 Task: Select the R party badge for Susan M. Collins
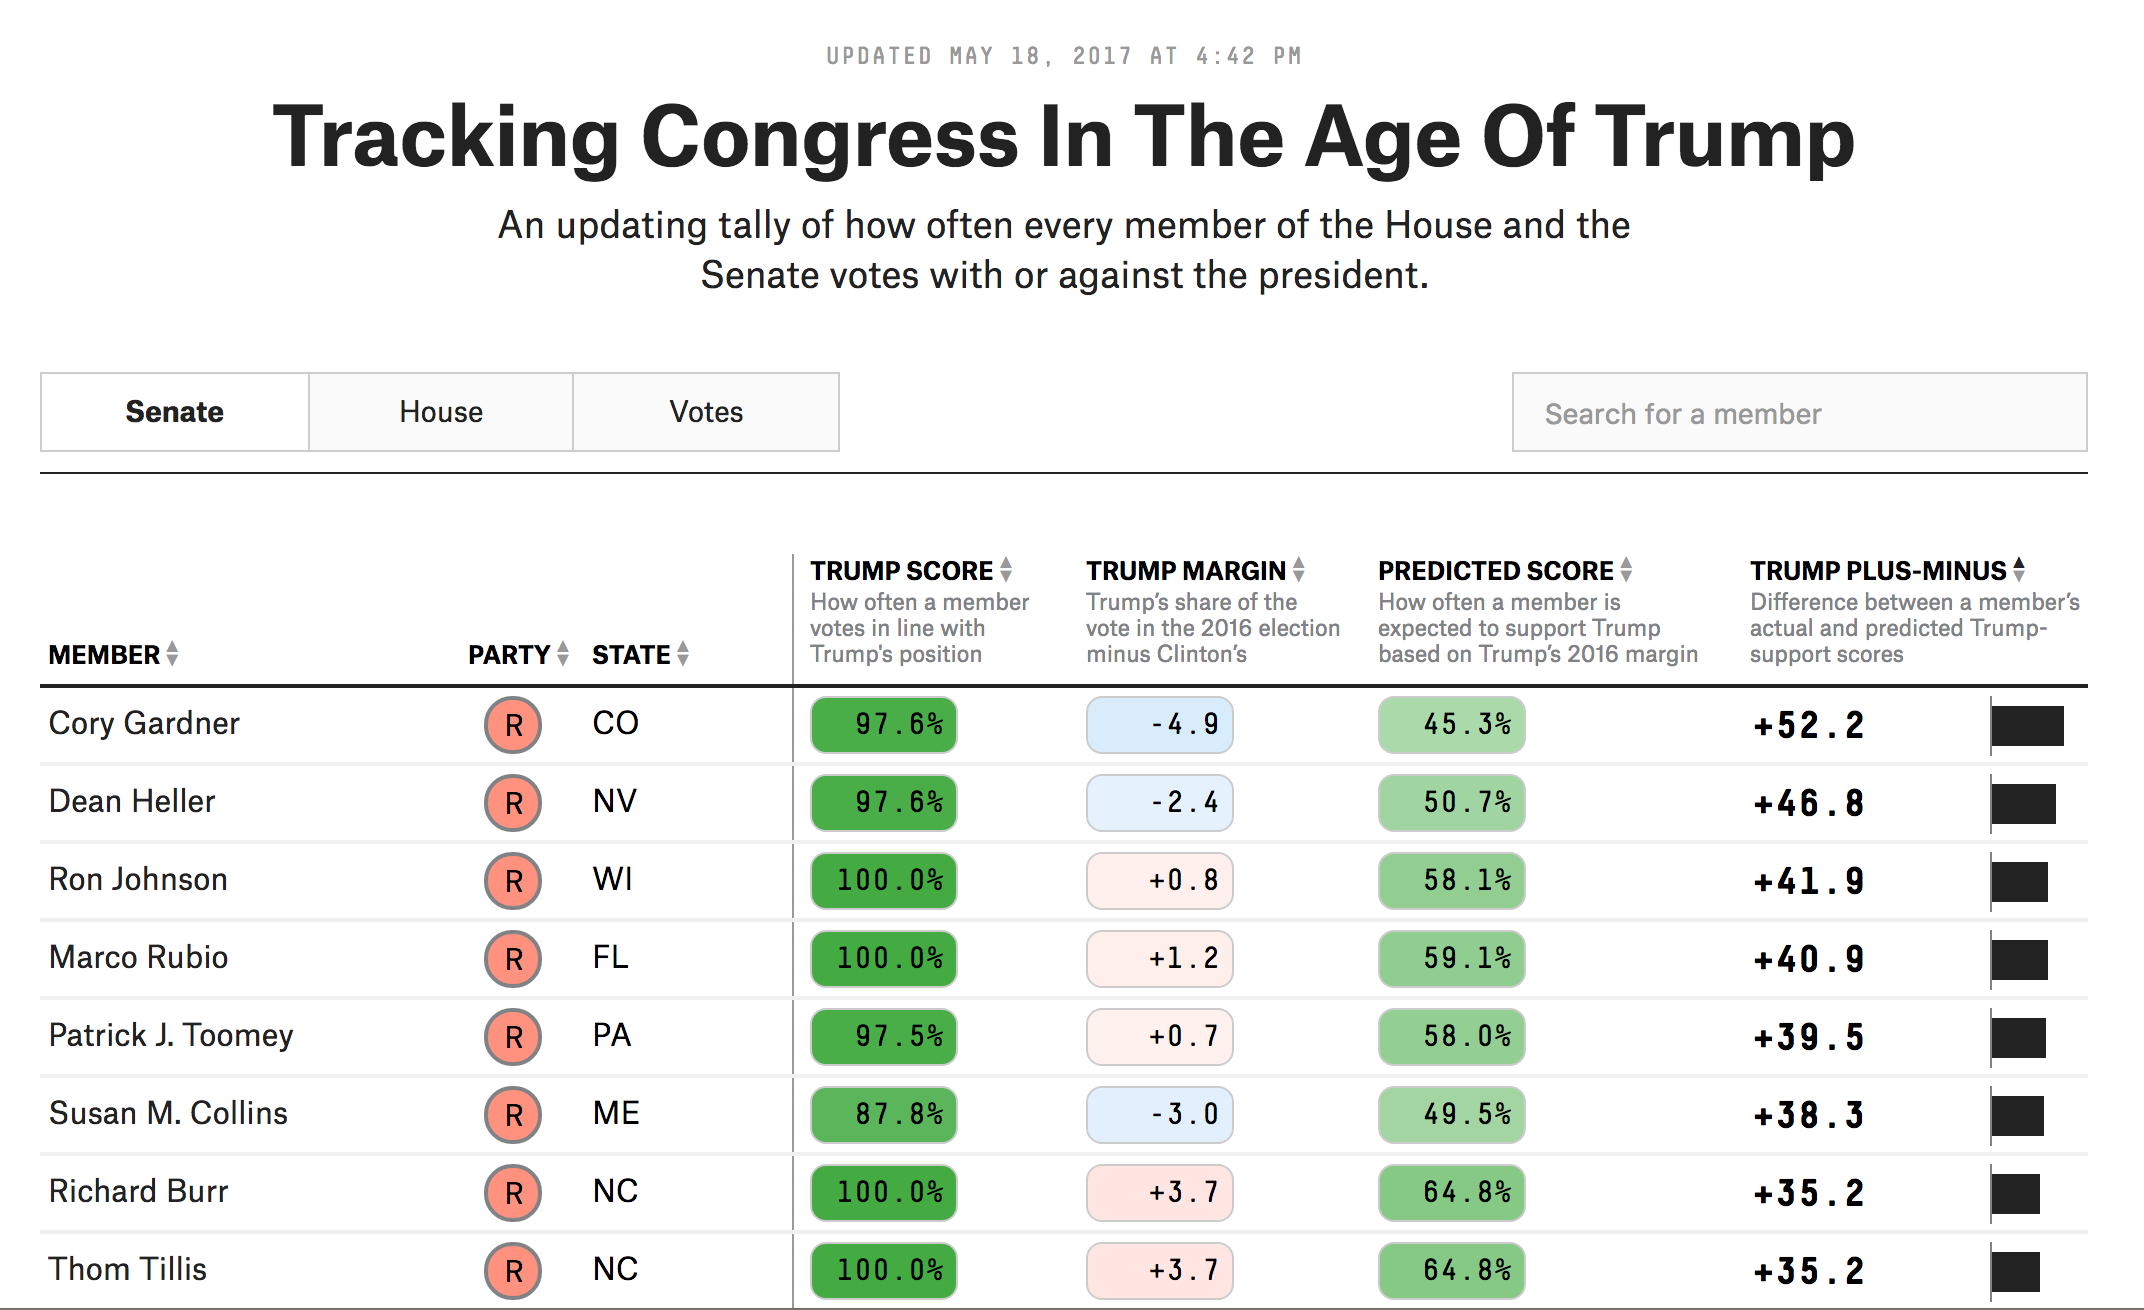512,1114
